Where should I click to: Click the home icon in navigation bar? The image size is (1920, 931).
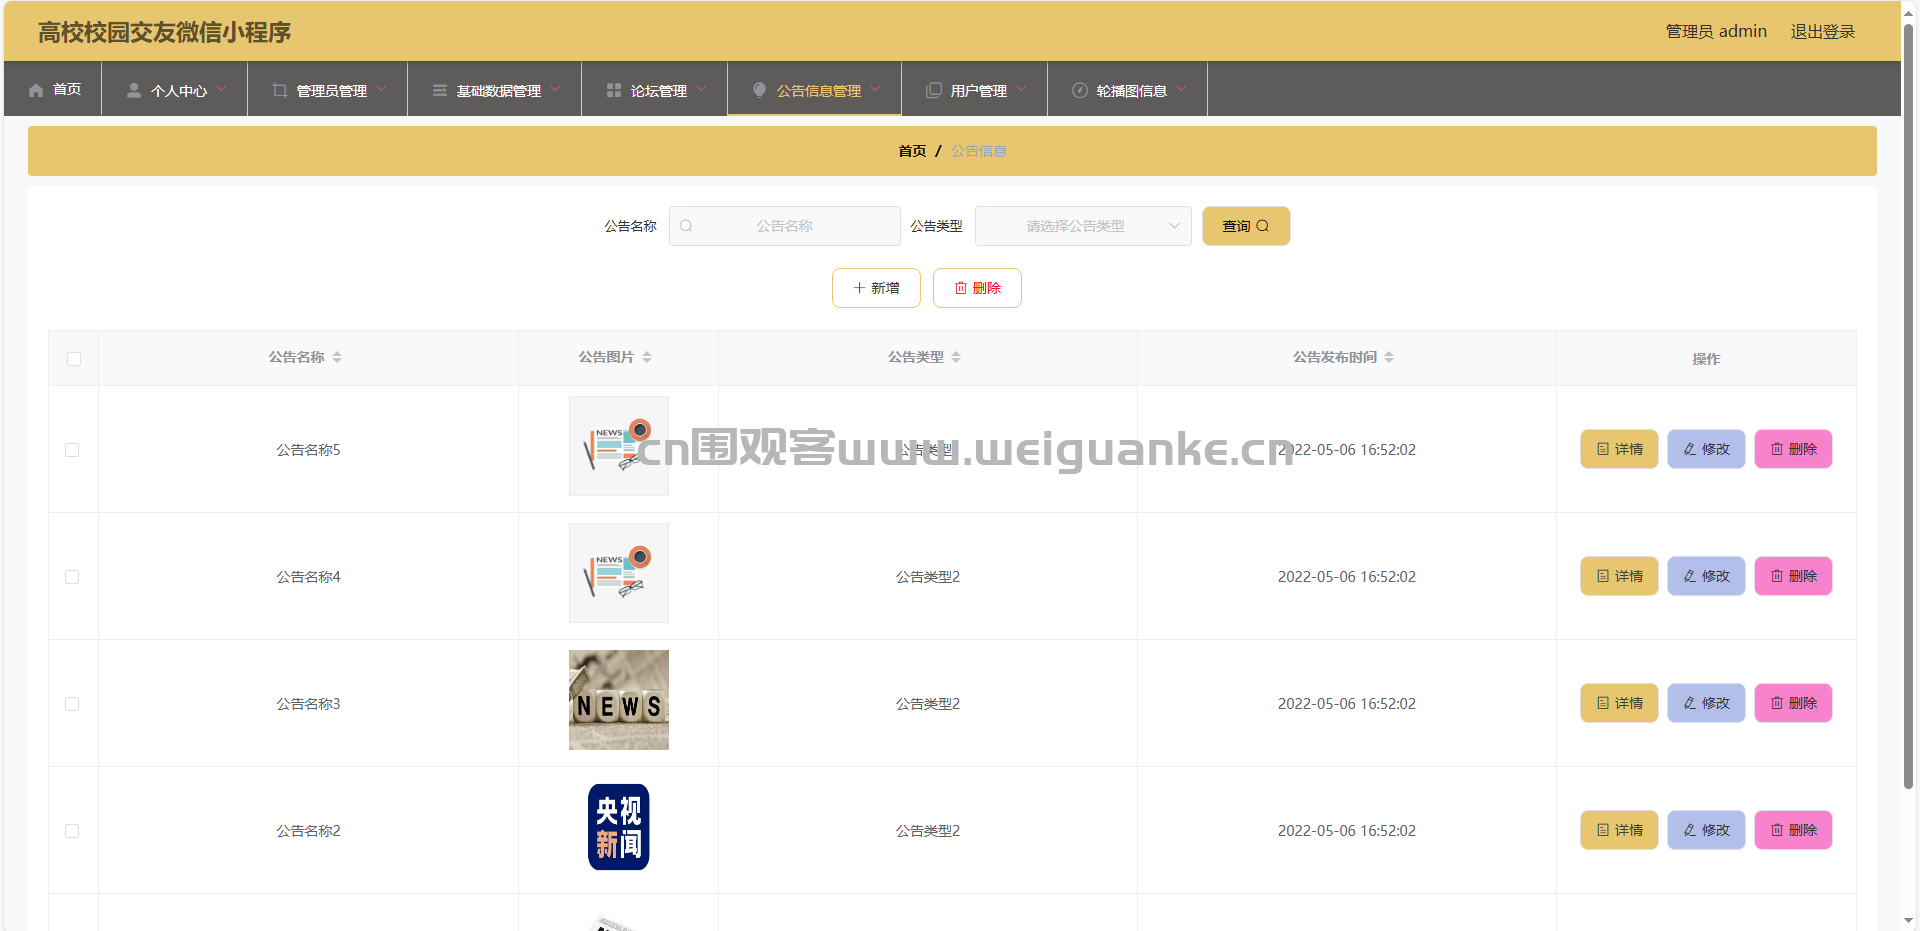point(36,90)
